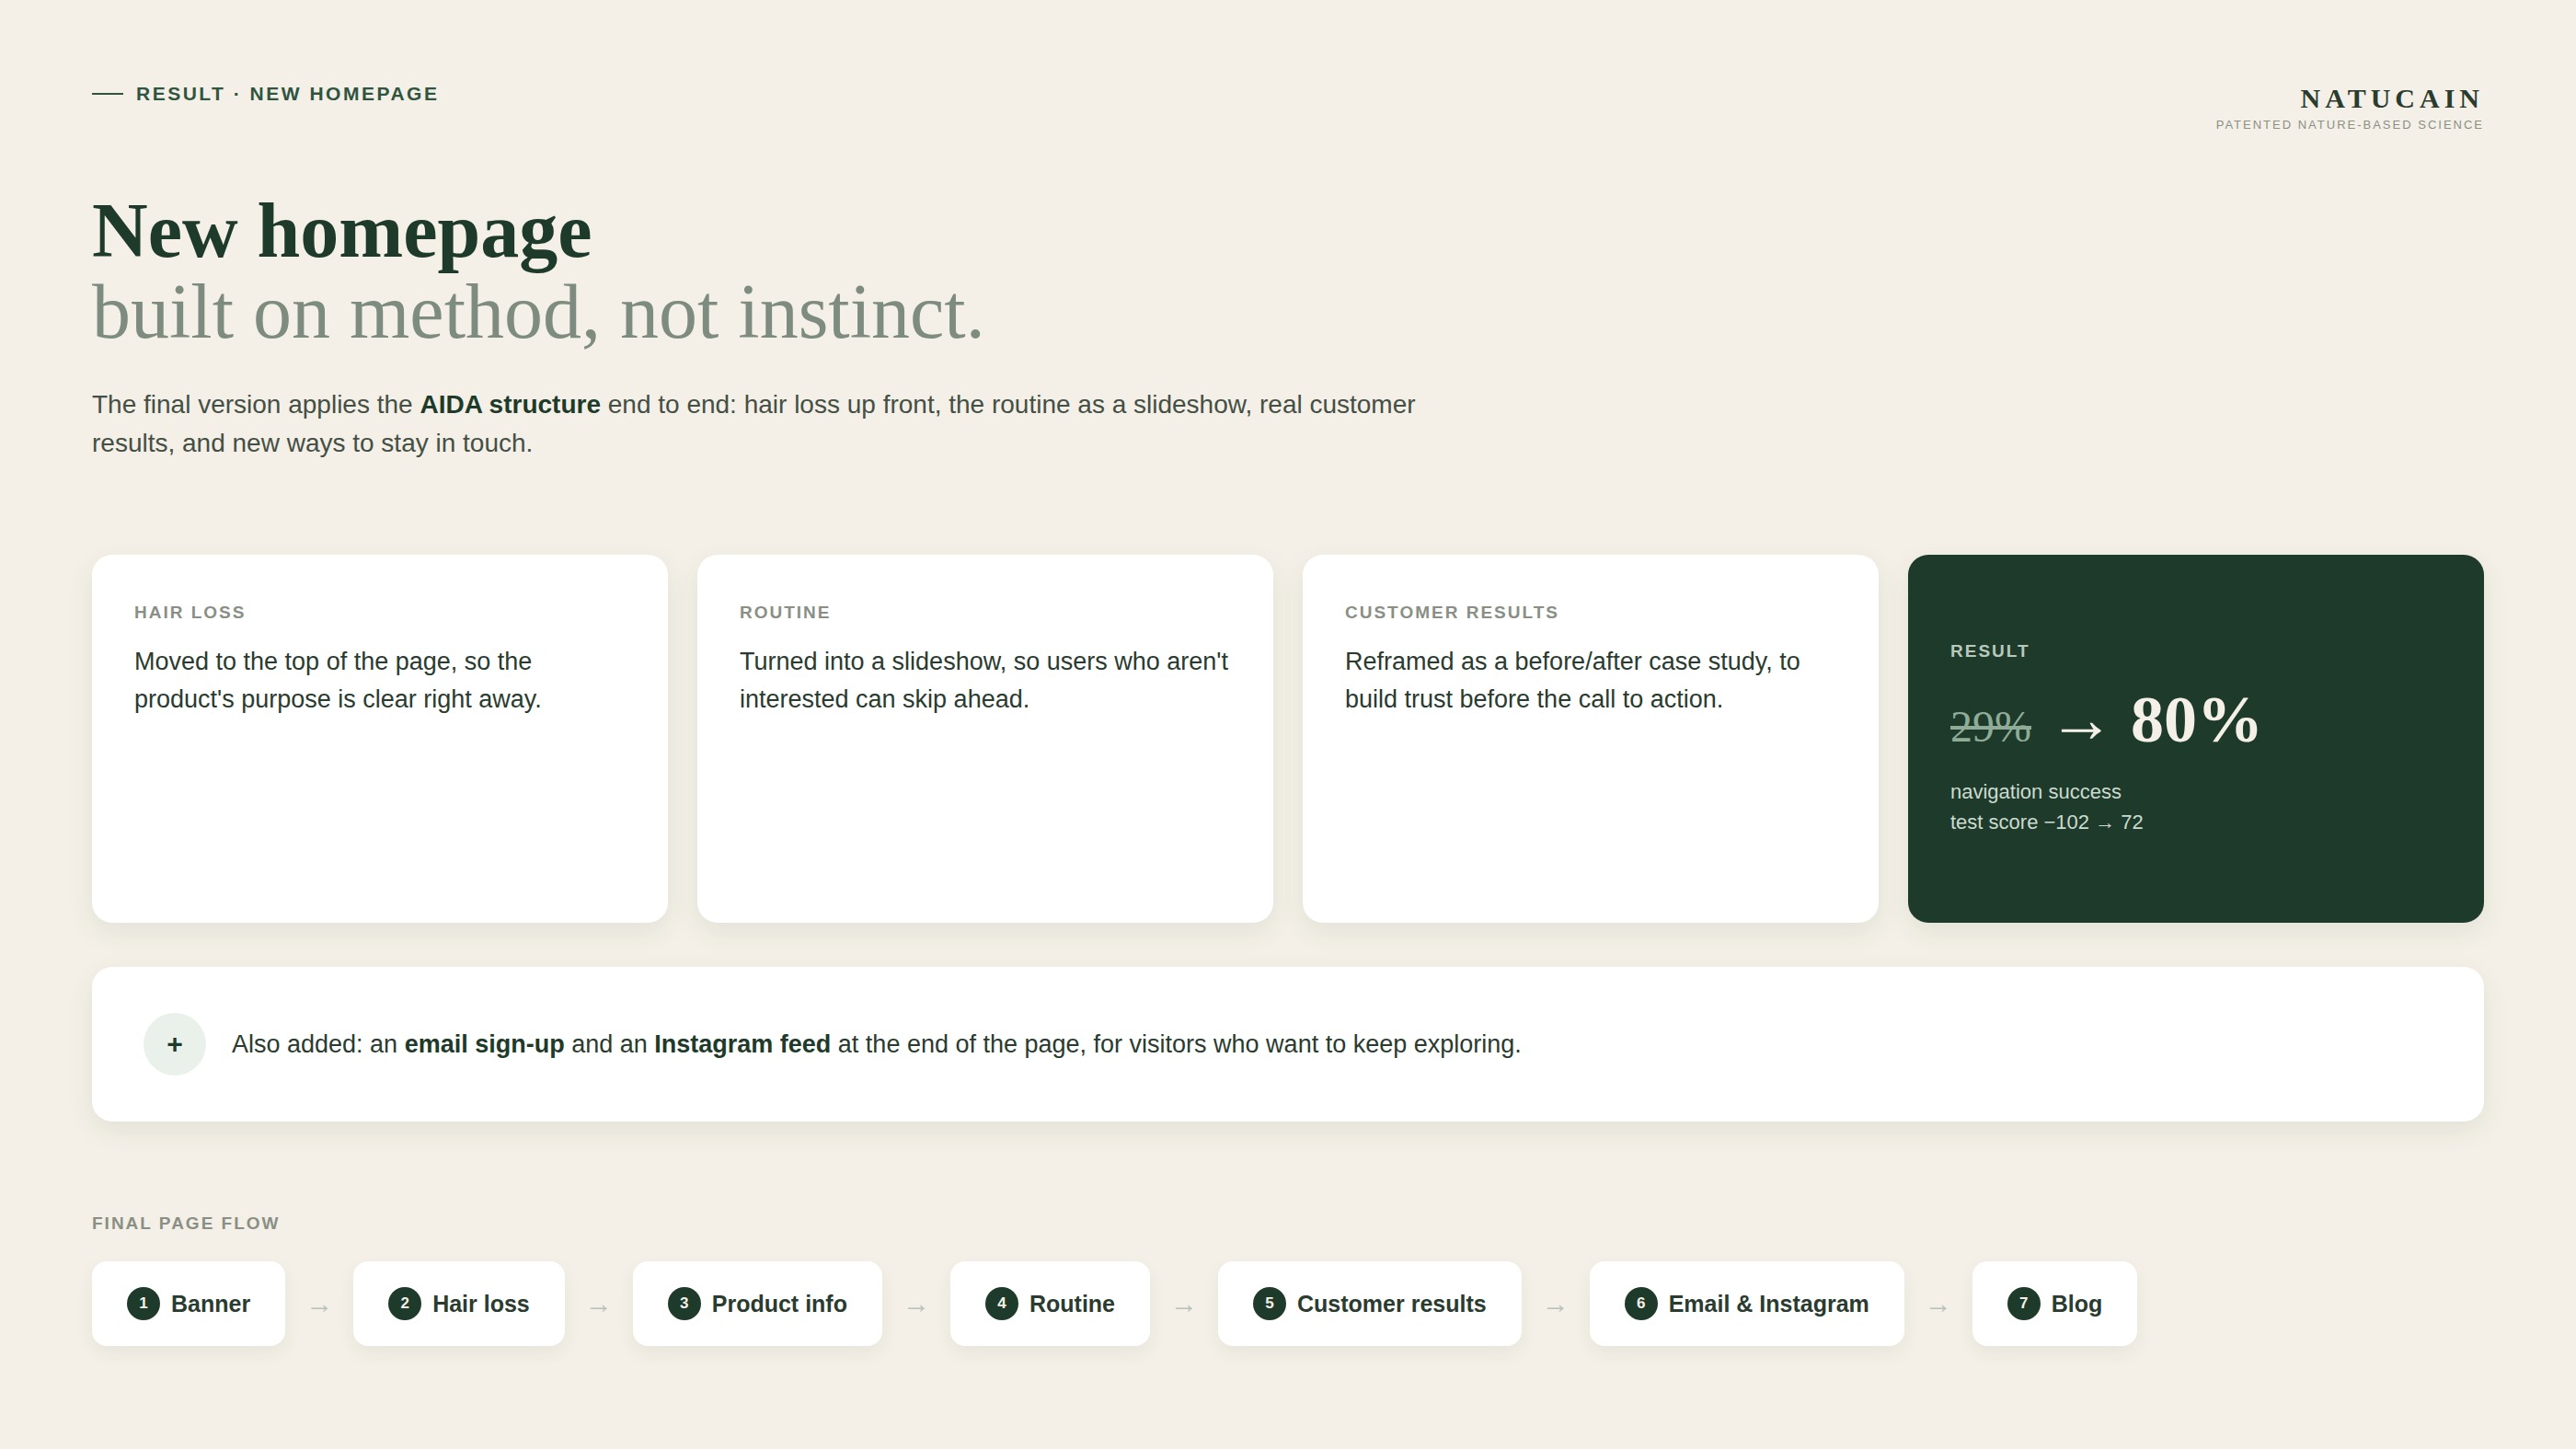The image size is (2576, 1449).
Task: Select the Hair loss step label
Action: click(x=481, y=1304)
